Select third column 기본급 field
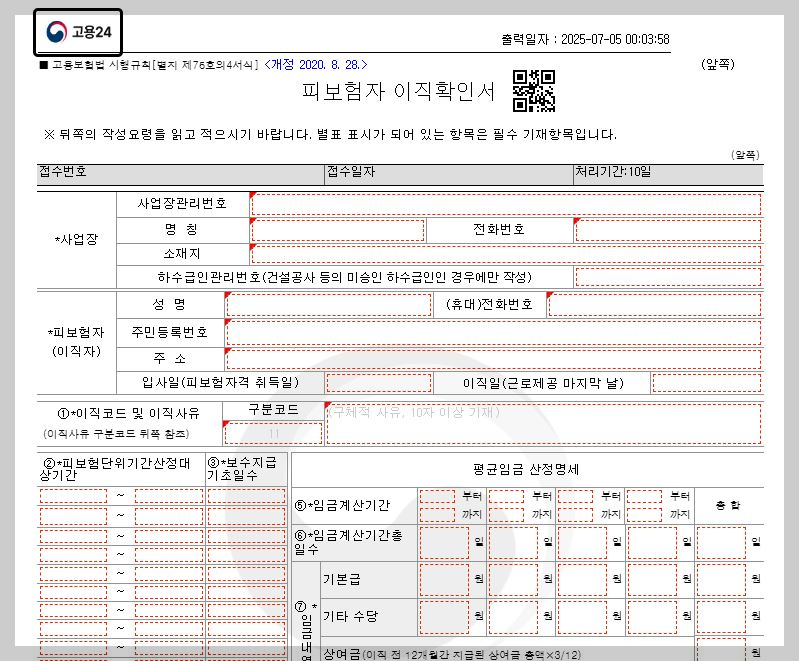Image resolution: width=799 pixels, height=661 pixels. [x=582, y=580]
